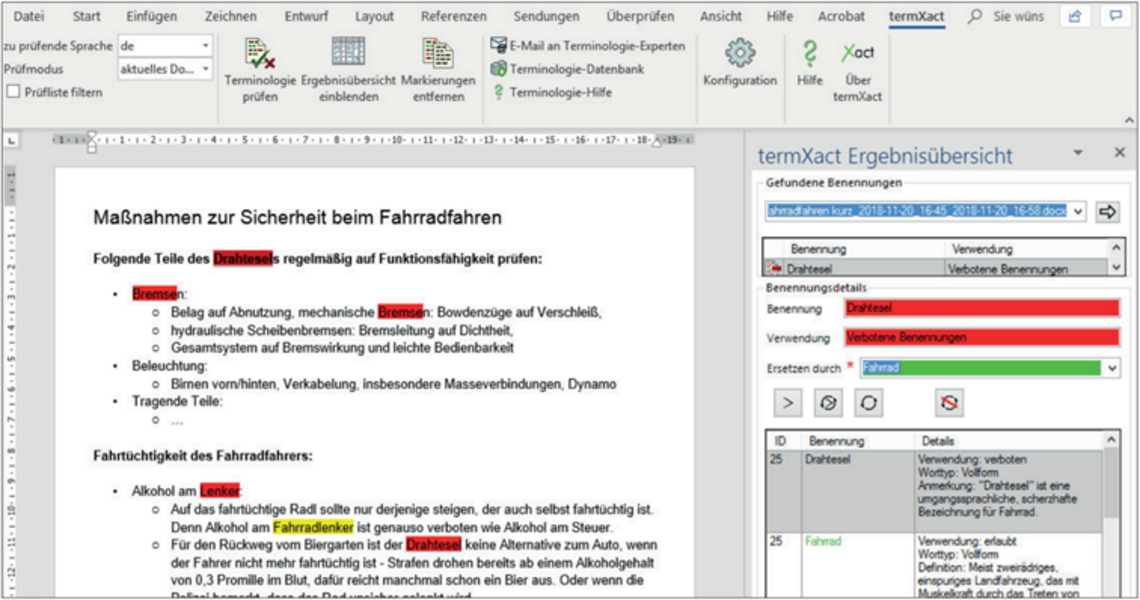Switch to the Referenzen tab
The image size is (1140, 600).
tap(454, 16)
